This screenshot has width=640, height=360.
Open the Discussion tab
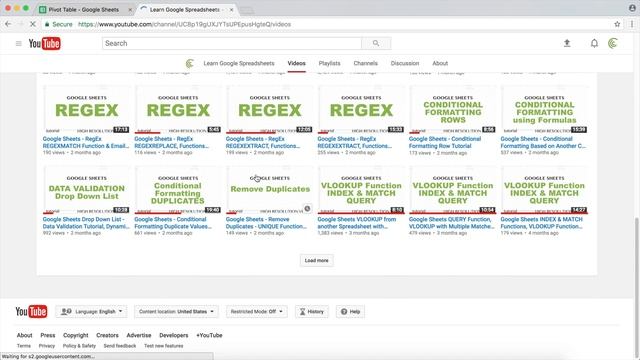[x=405, y=63]
